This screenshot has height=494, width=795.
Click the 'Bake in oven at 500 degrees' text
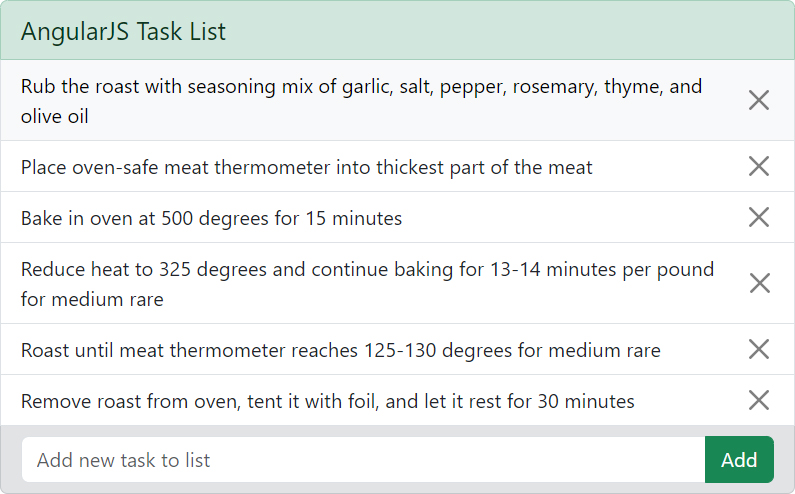tap(211, 218)
